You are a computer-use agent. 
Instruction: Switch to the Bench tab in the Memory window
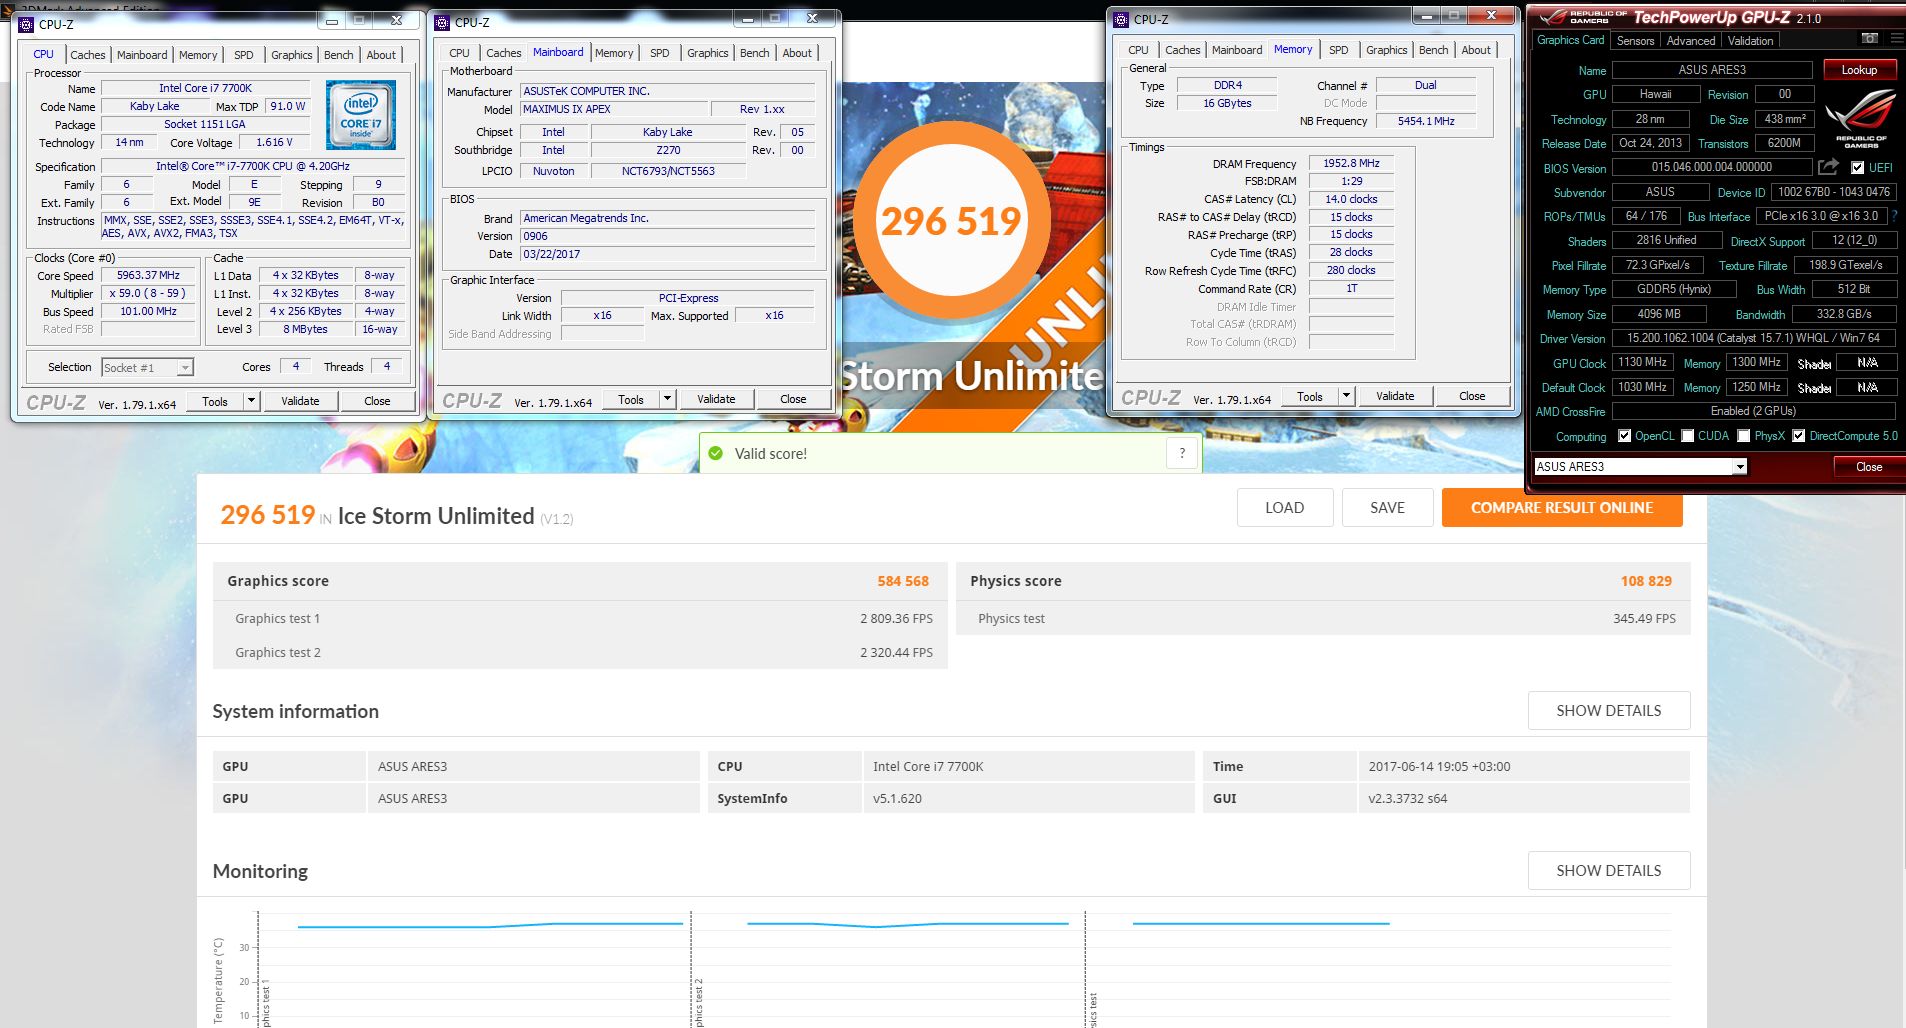[x=1433, y=50]
